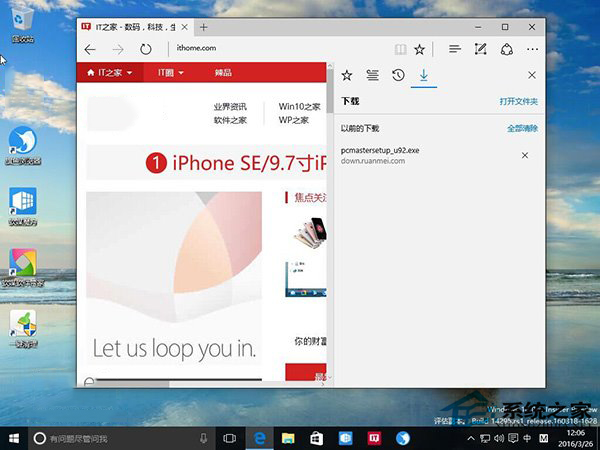This screenshot has height=450, width=600.
Task: Select the Downloads tab in Hub panel
Action: [x=424, y=75]
